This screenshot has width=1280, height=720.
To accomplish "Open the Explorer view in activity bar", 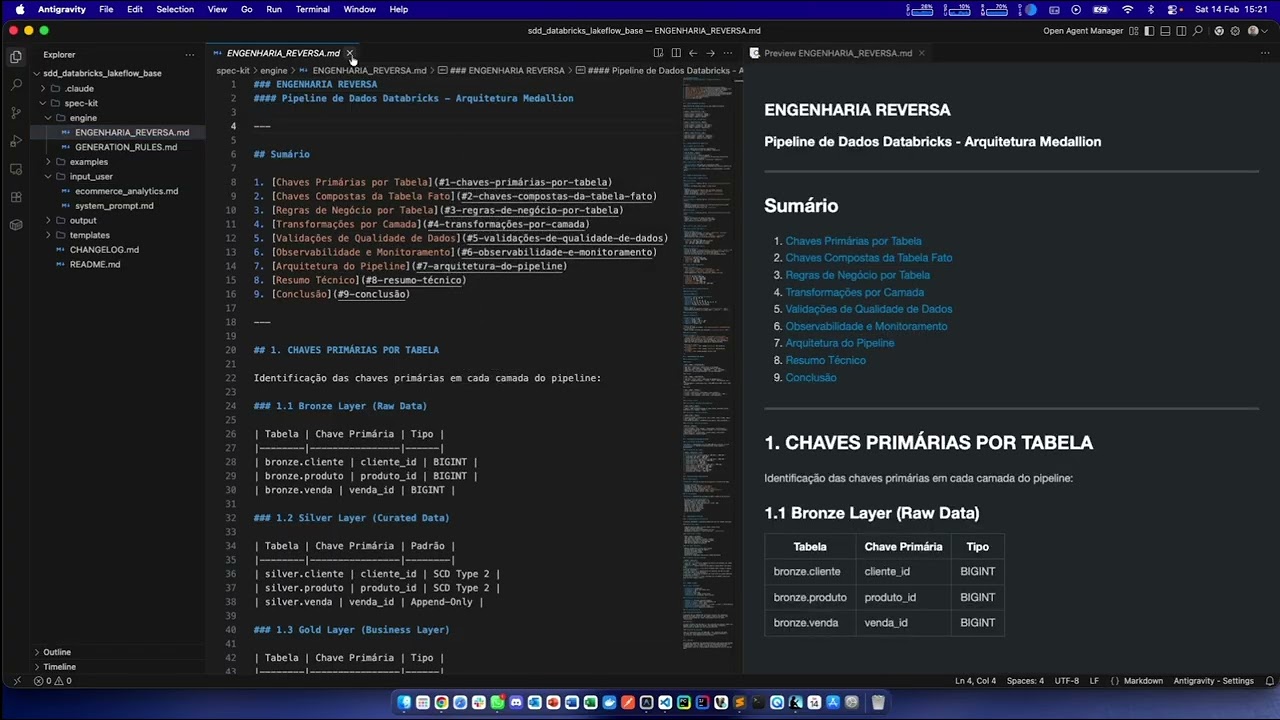I will tap(15, 57).
